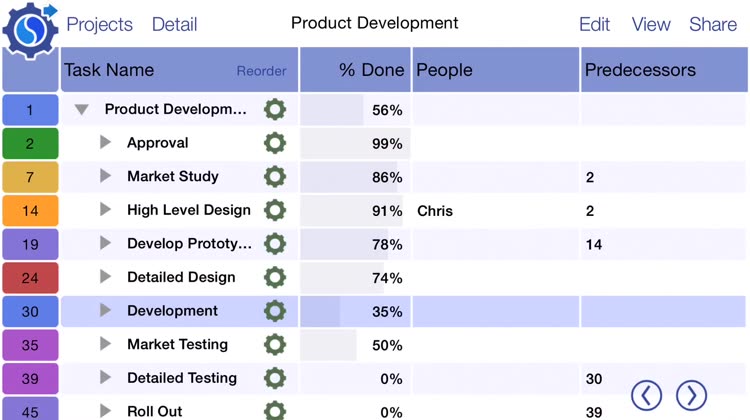The width and height of the screenshot is (750, 420).
Task: Go to previous with left arrow circle
Action: (x=646, y=396)
